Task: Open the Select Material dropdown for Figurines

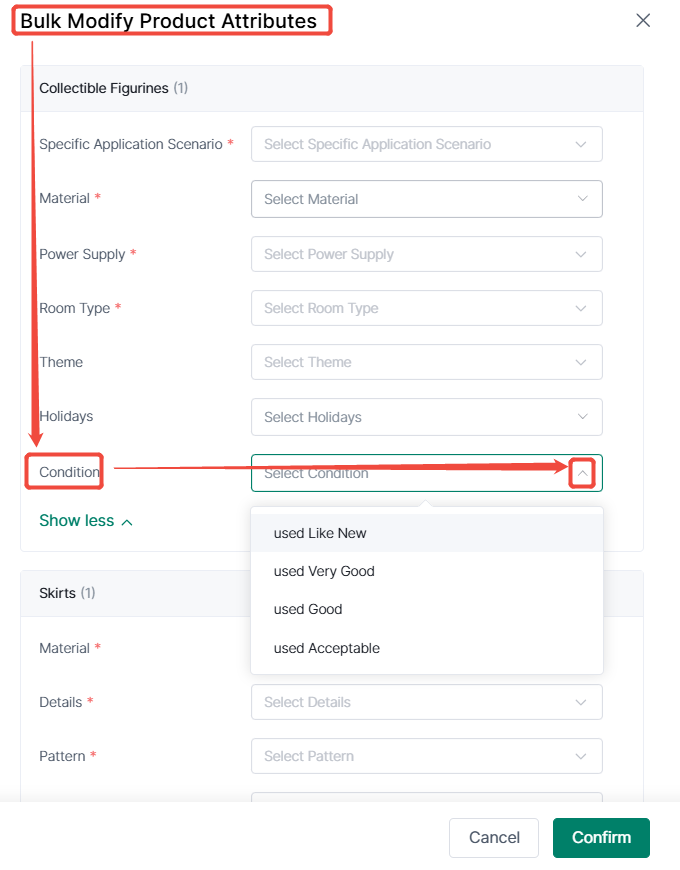Action: tap(427, 199)
